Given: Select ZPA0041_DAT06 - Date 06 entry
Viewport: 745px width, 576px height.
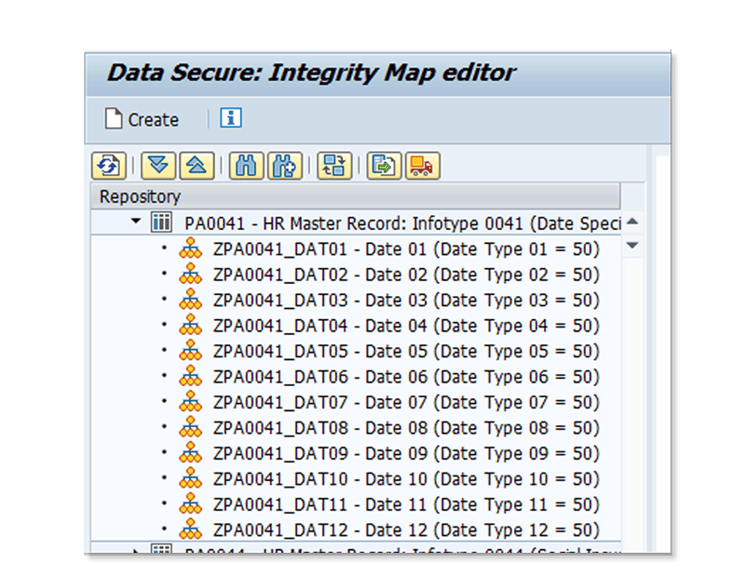Looking at the screenshot, I should tap(406, 377).
